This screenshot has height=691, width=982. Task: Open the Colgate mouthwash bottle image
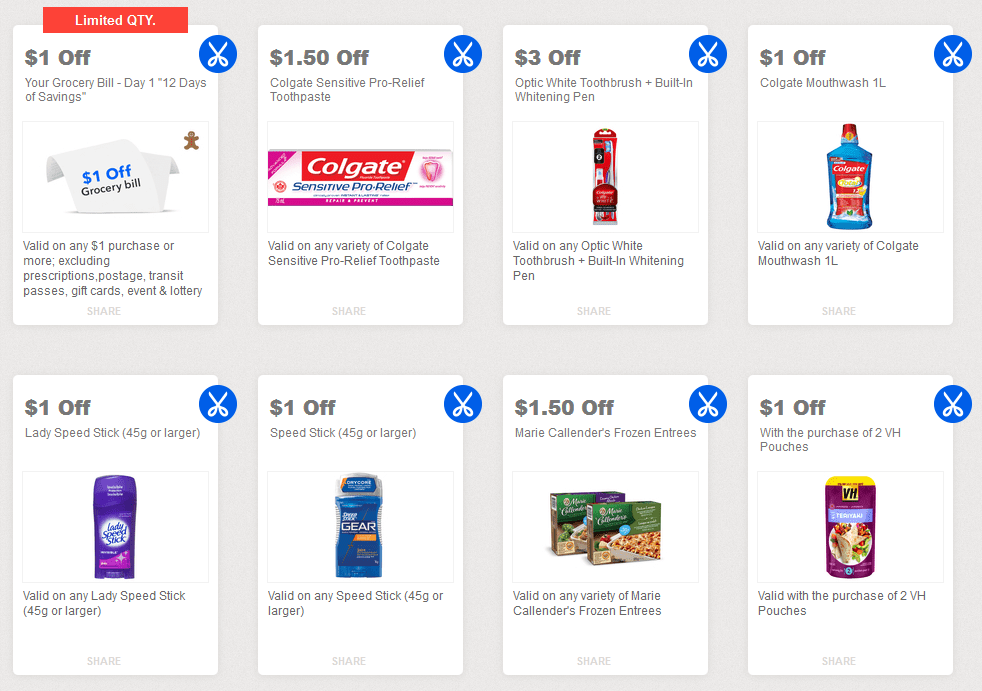pos(850,177)
